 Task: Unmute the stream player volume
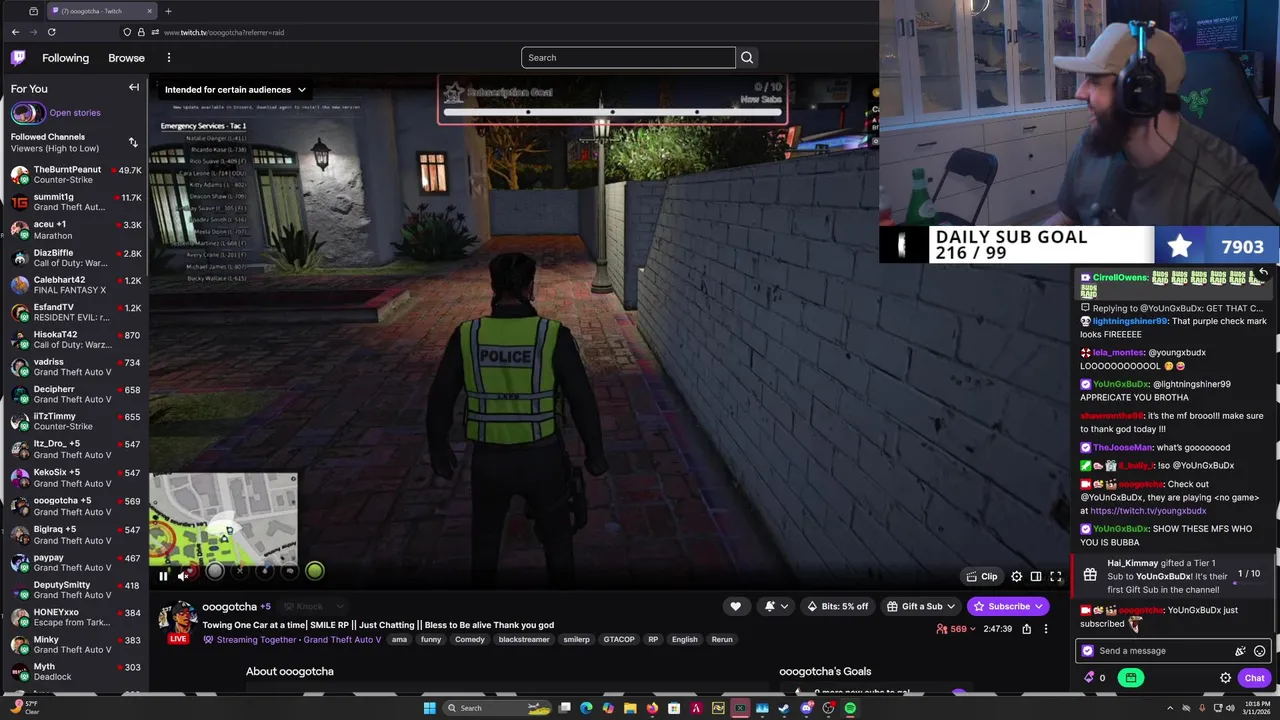184,576
